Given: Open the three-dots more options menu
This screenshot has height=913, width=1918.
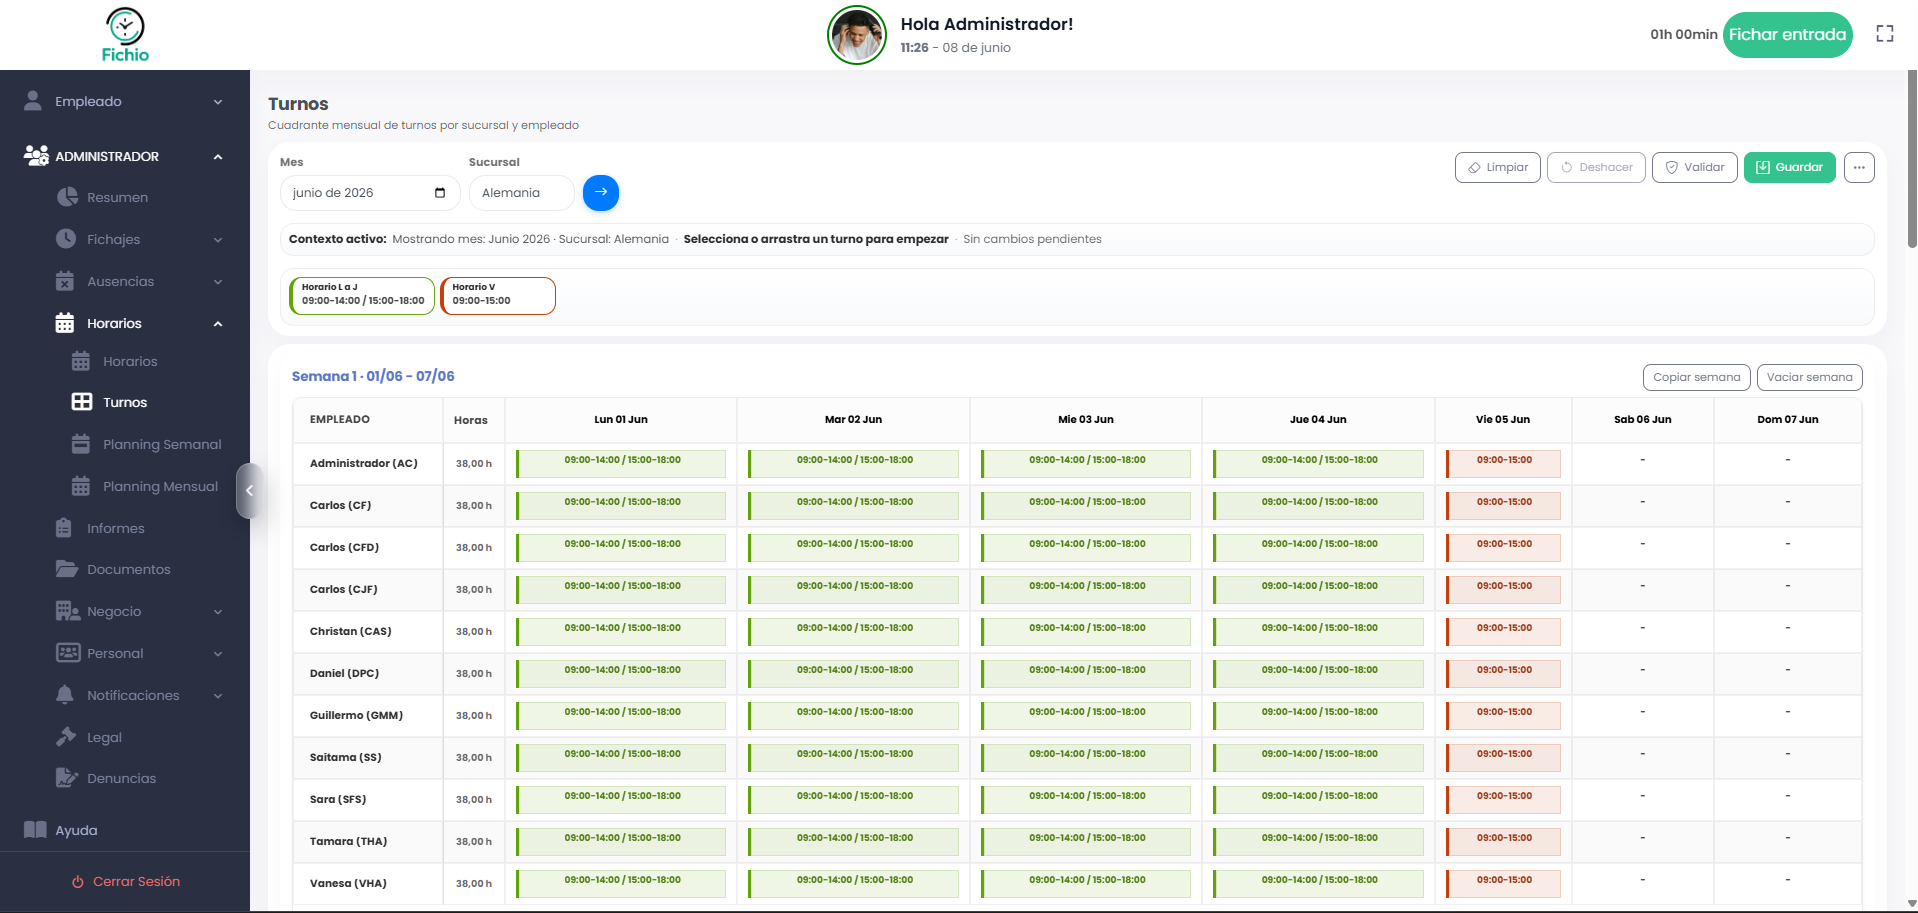Looking at the screenshot, I should click(x=1859, y=167).
